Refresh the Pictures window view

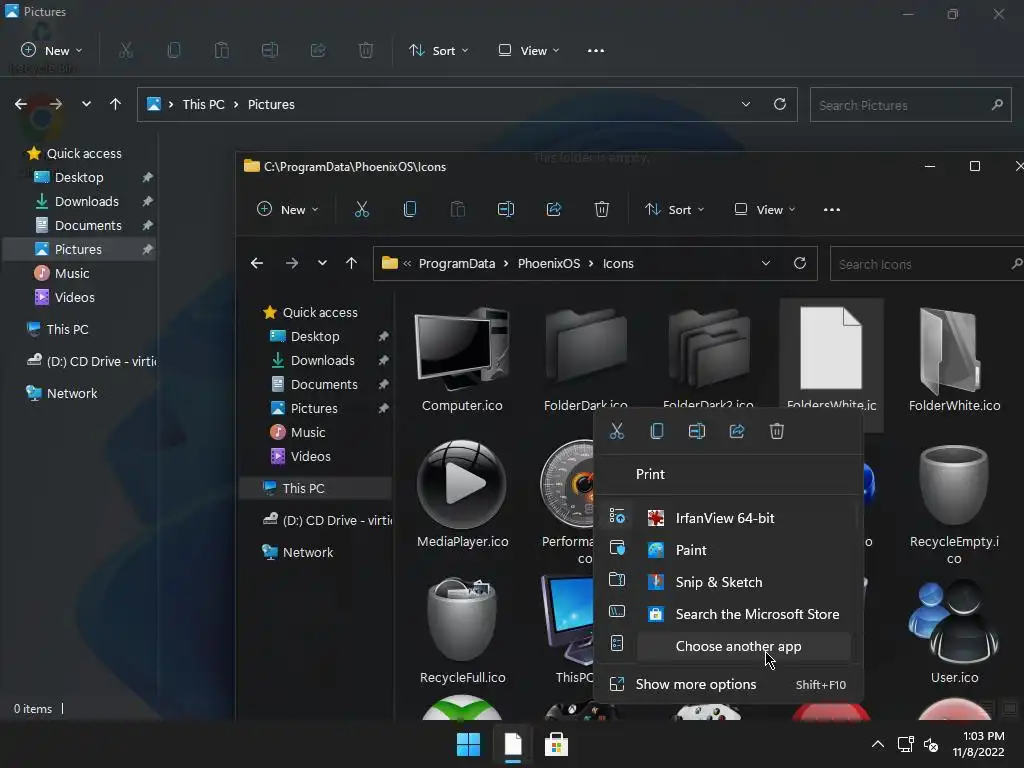point(779,104)
